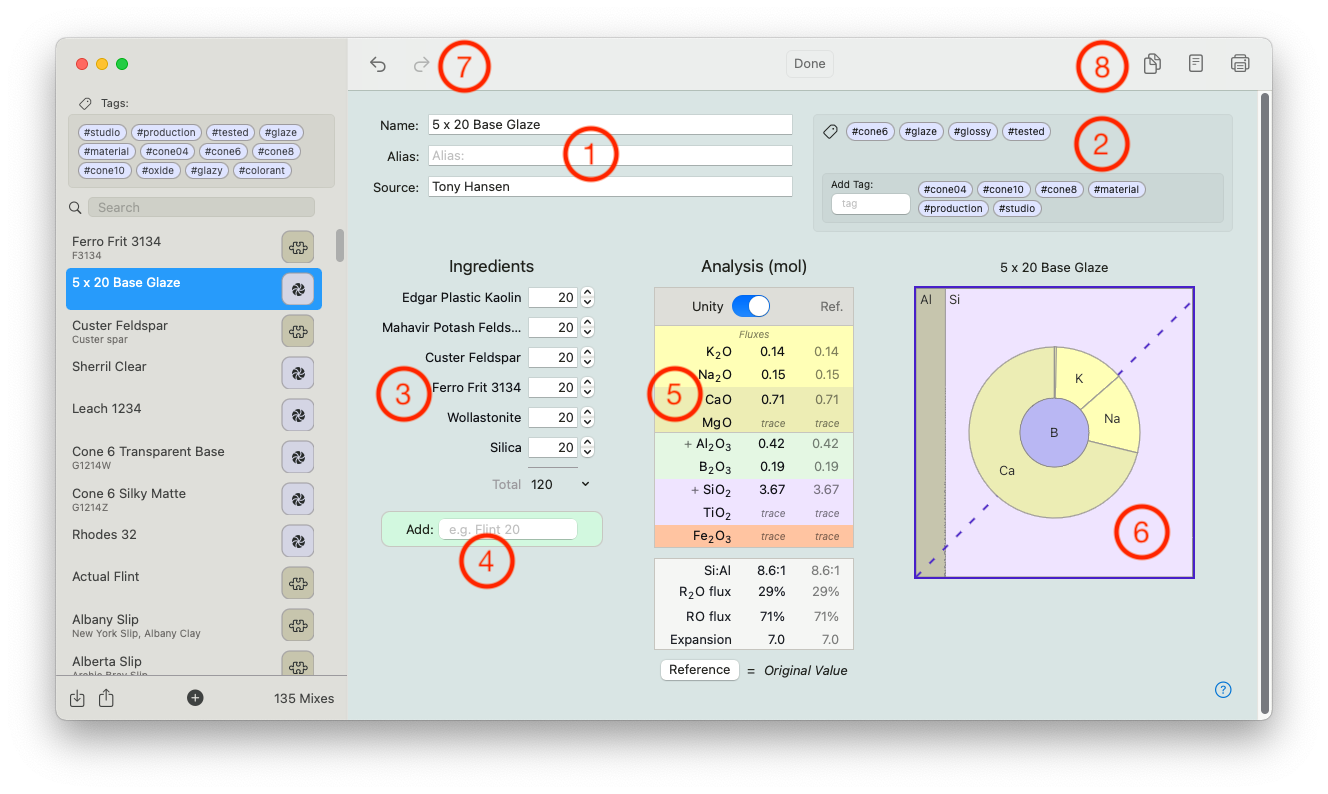Viewport: 1328px width, 794px height.
Task: Click the Done button
Action: coord(810,64)
